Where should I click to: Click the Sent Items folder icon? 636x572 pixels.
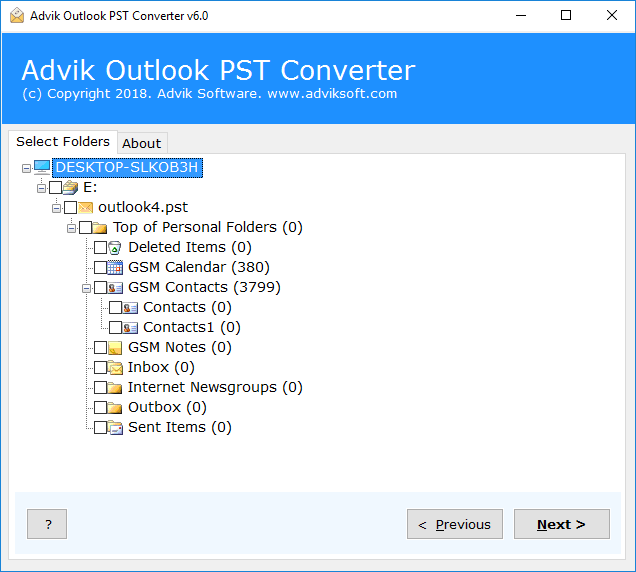(115, 428)
